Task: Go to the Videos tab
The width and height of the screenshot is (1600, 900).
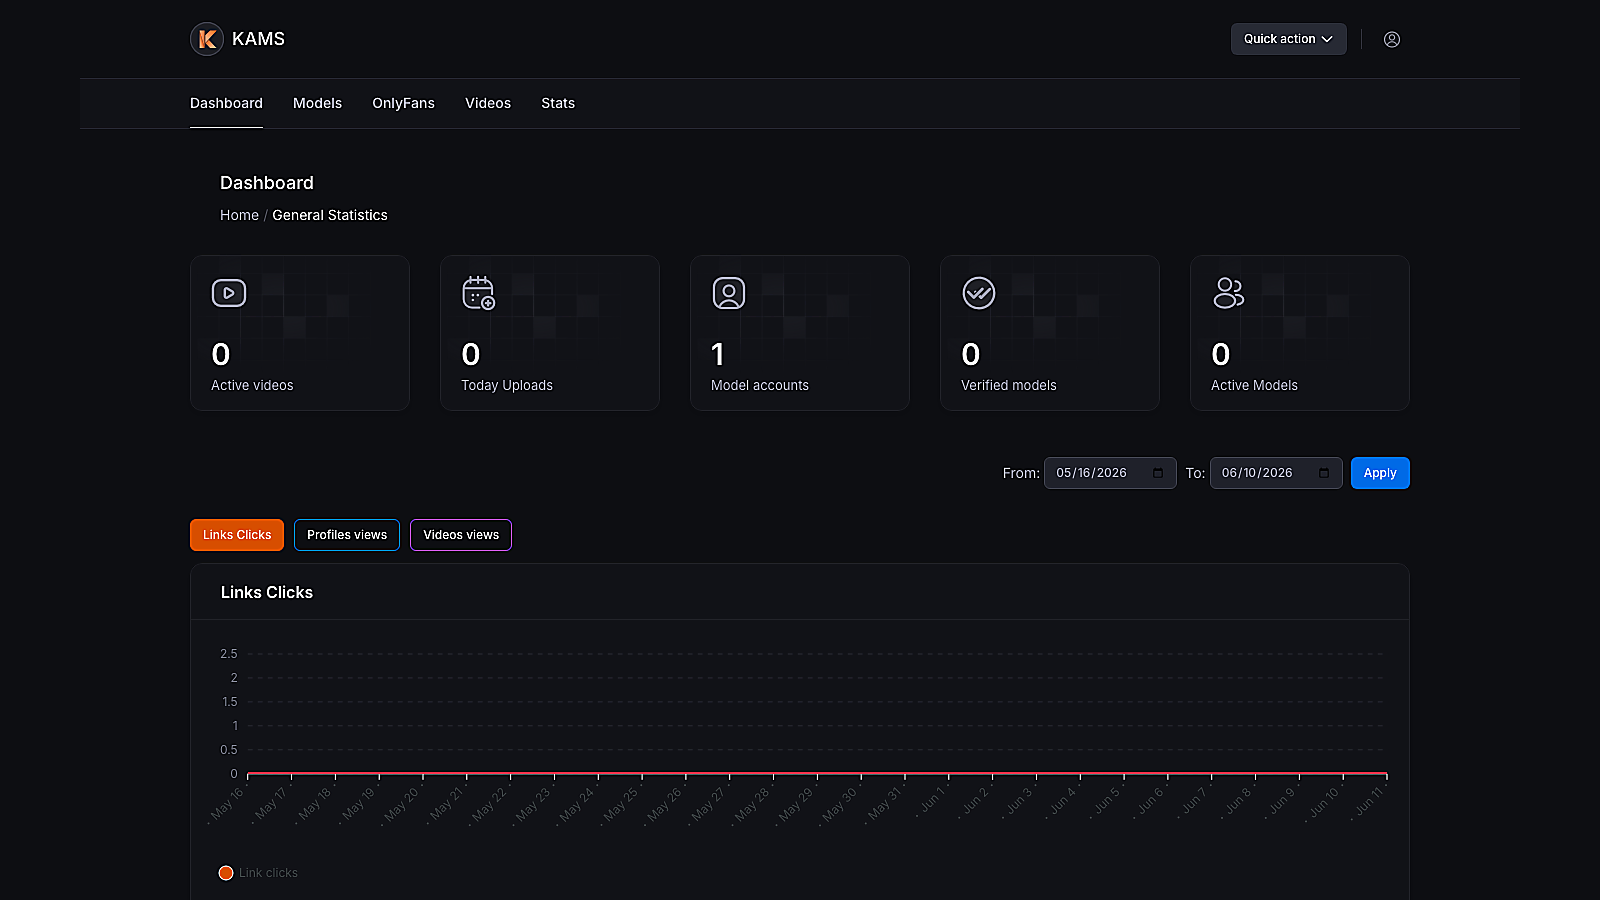Action: (x=488, y=103)
